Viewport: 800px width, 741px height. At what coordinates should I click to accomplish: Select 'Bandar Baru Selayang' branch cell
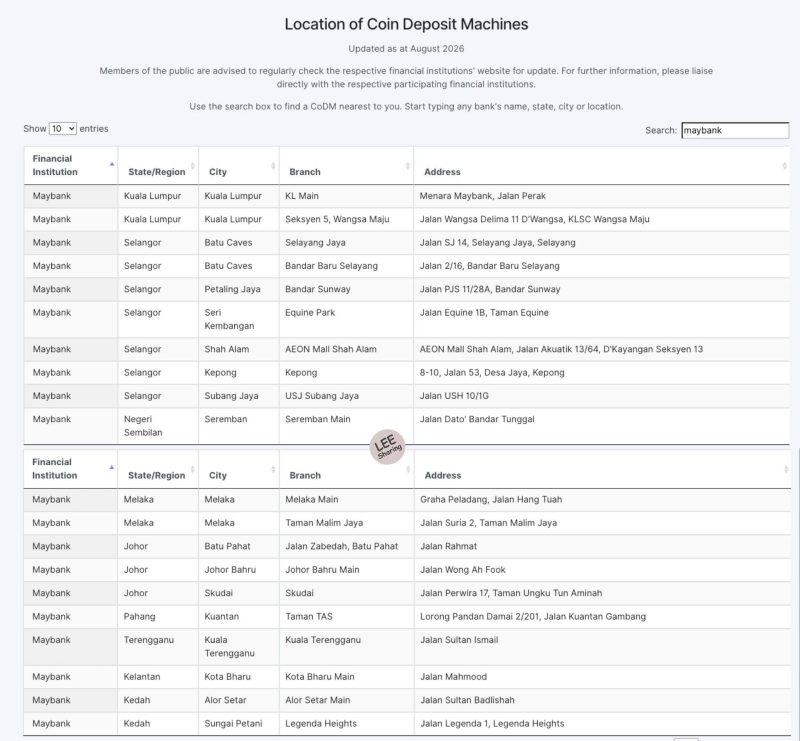click(346, 266)
